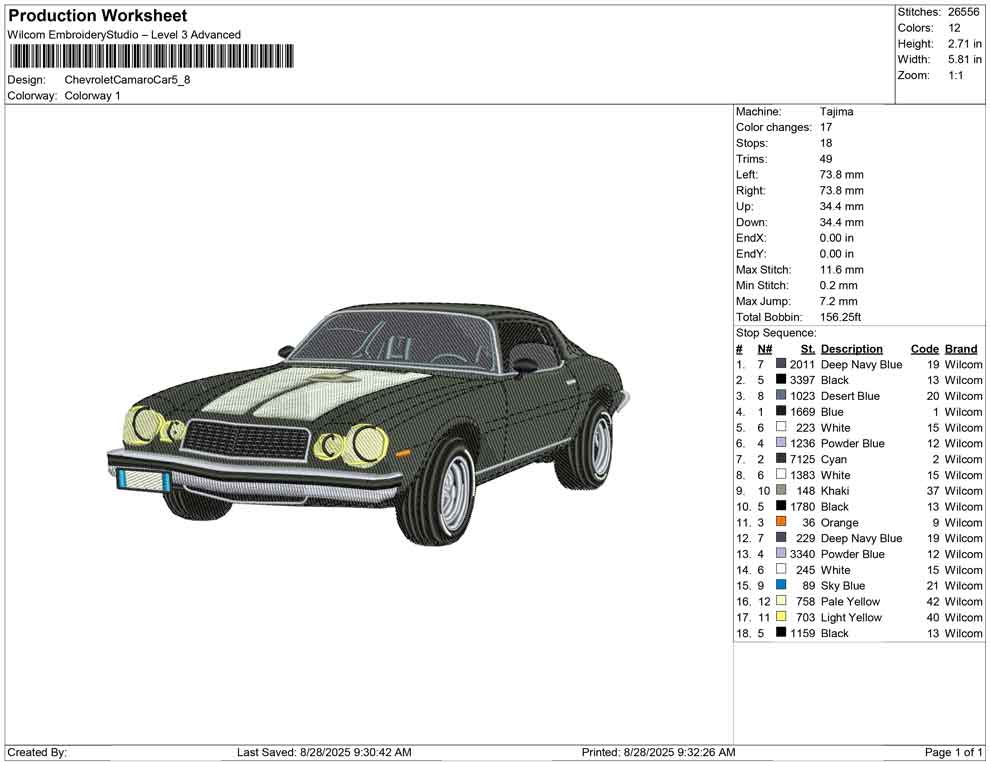The height and width of the screenshot is (762, 990).
Task: Click the Khaki color swatch
Action: [781, 490]
